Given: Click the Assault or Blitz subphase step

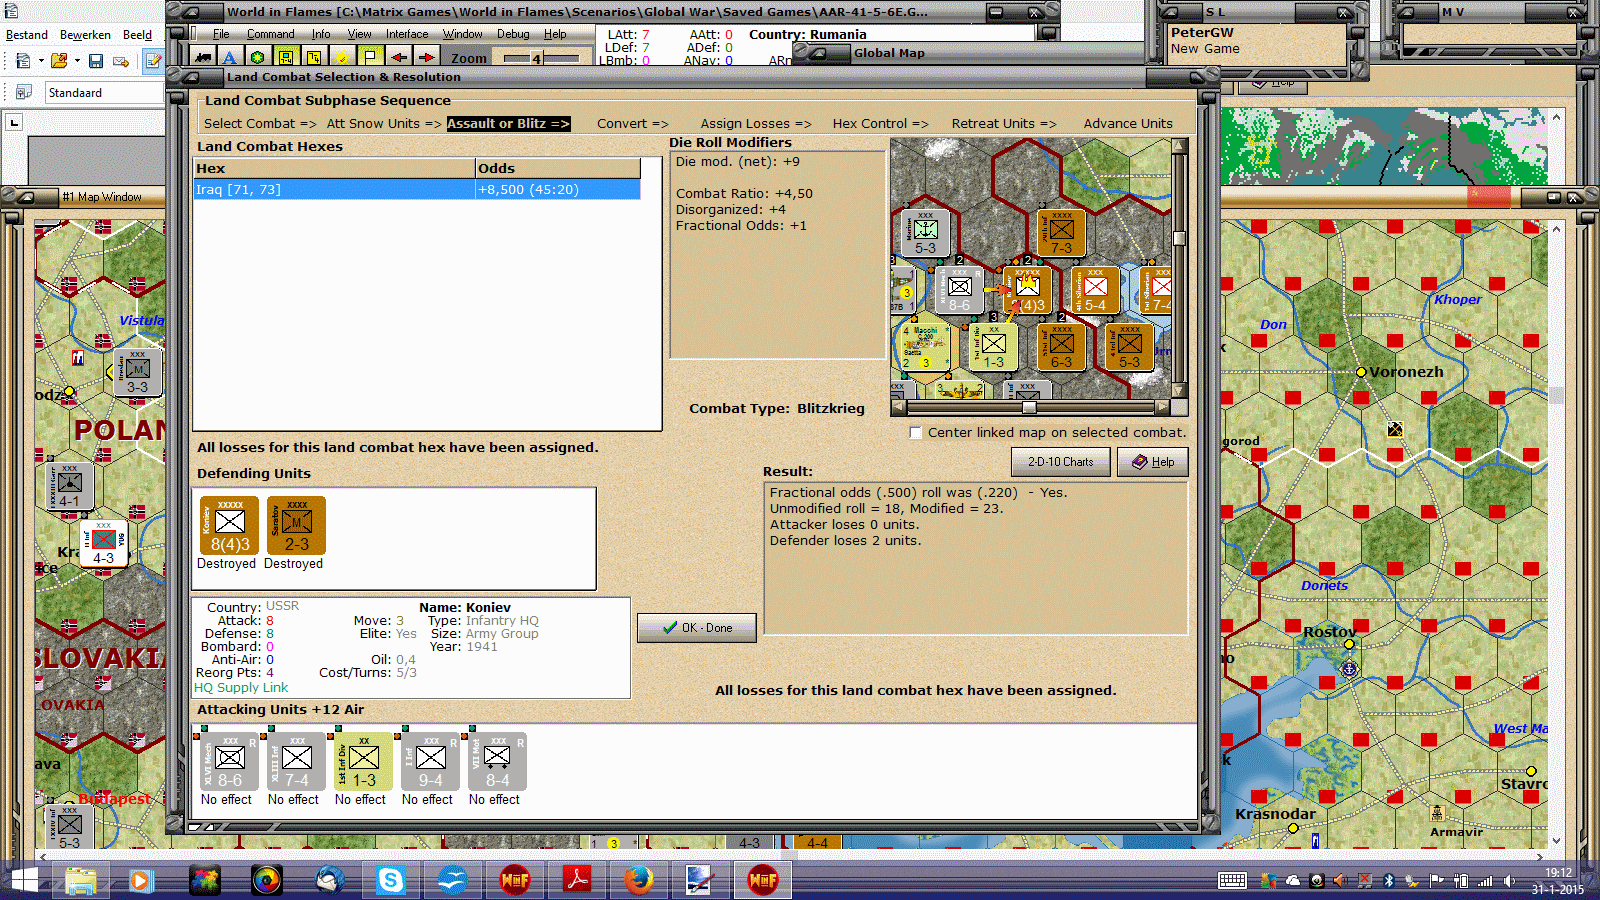Looking at the screenshot, I should 508,124.
